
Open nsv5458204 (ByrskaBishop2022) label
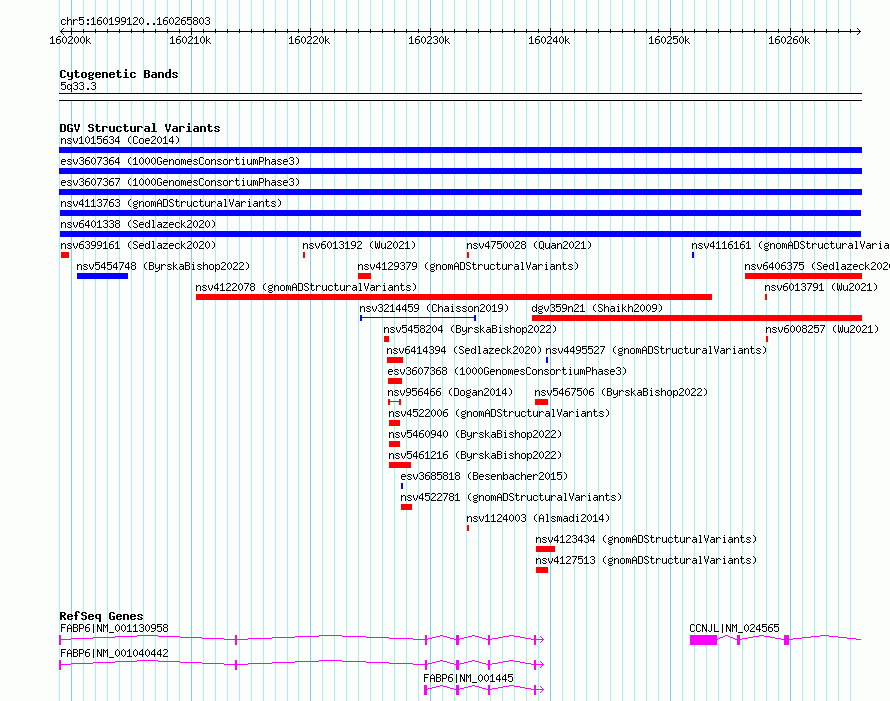click(x=470, y=329)
